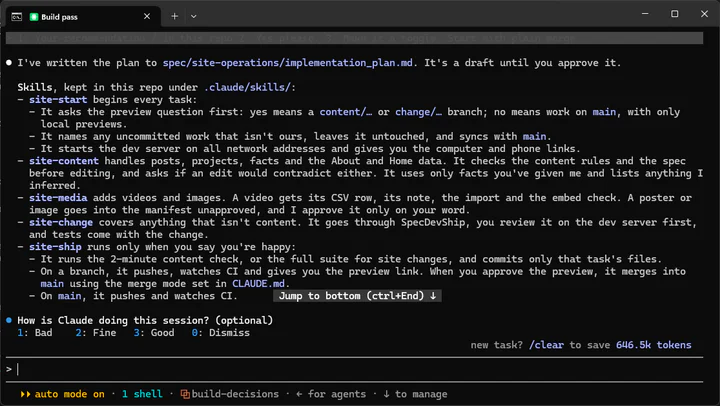Close the Build pass tab

(x=147, y=17)
